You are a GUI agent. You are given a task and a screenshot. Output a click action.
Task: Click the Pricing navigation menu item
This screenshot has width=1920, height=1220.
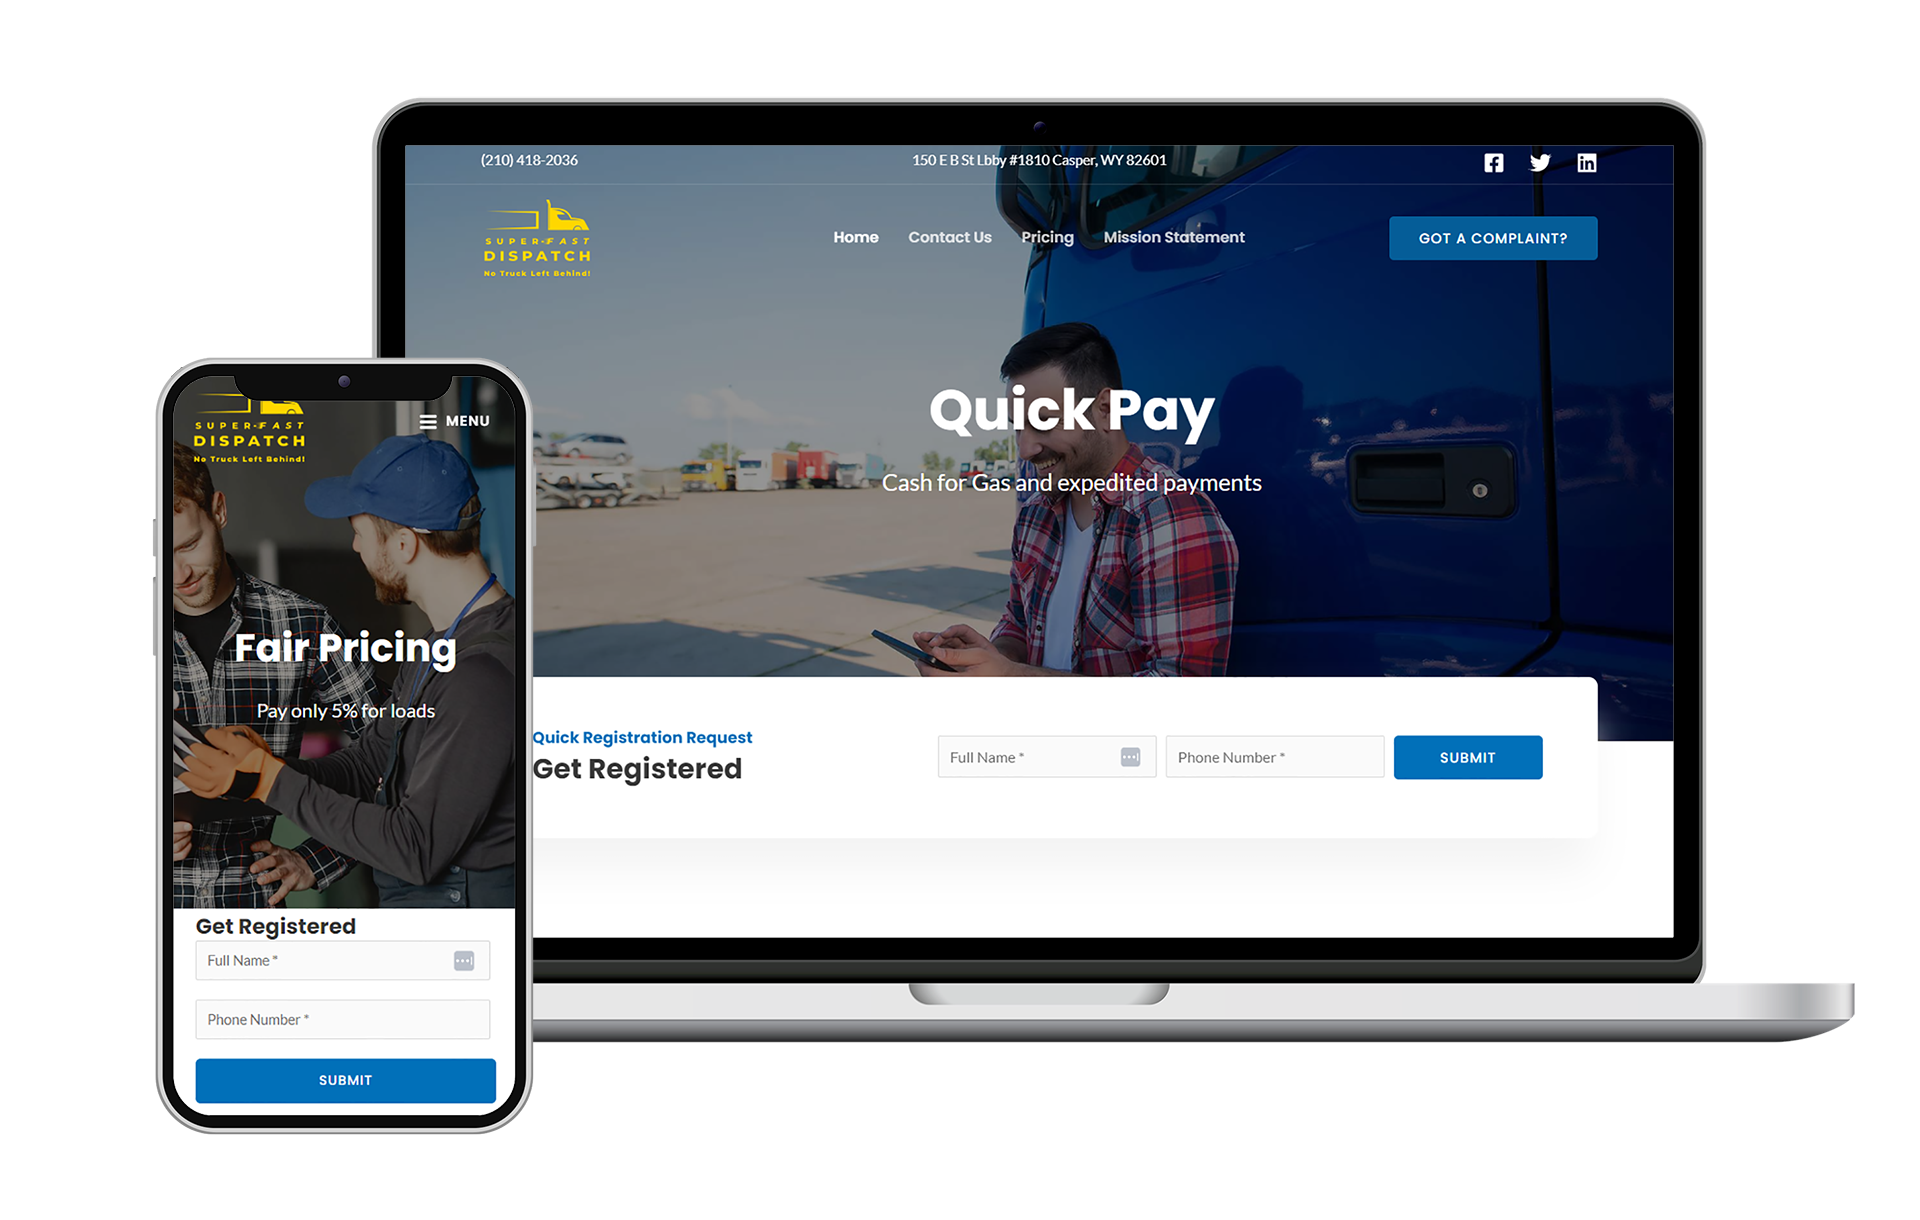(x=1048, y=238)
